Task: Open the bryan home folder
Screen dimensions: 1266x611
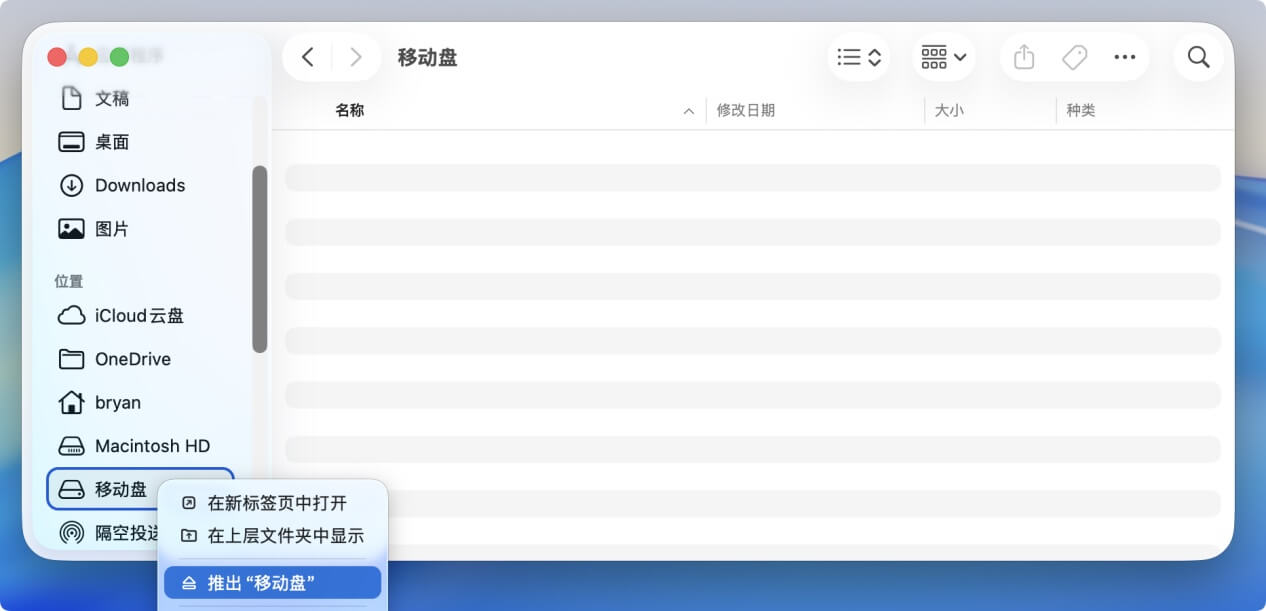Action: point(117,402)
